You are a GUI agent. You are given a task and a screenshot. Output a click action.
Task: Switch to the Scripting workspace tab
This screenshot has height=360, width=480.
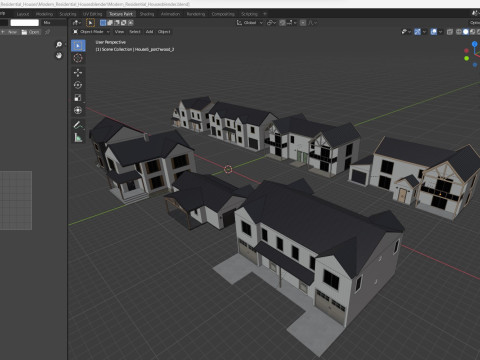click(x=249, y=14)
